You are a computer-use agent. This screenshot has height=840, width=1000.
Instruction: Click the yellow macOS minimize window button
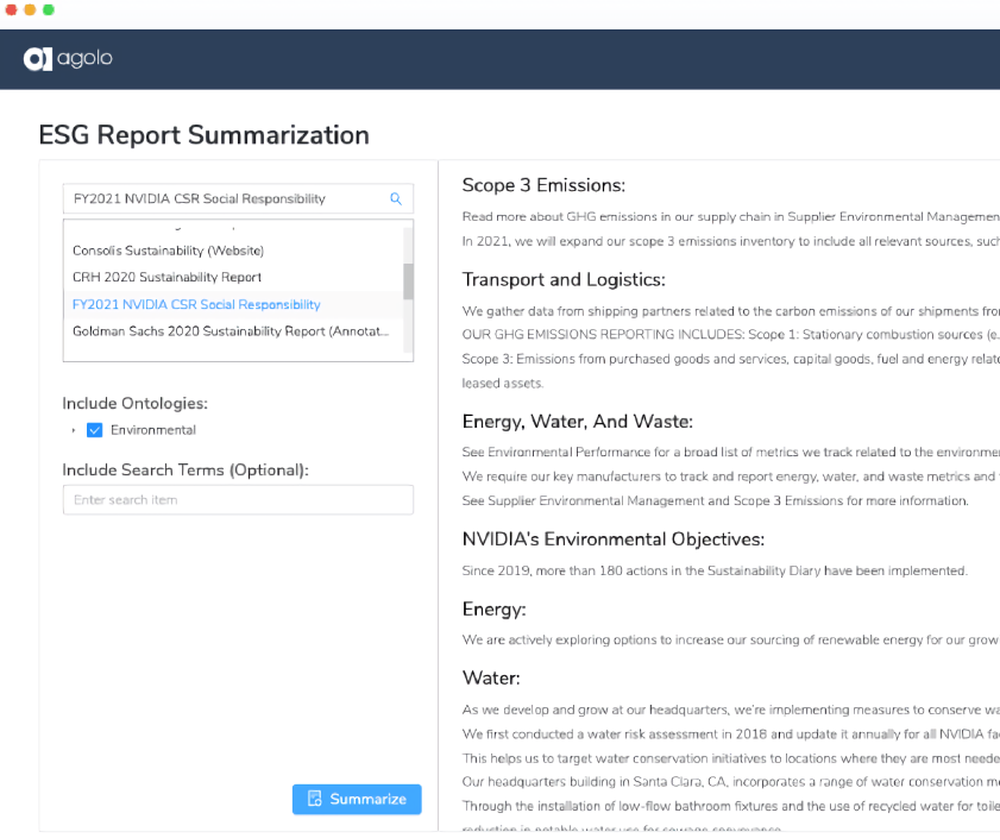coord(30,10)
